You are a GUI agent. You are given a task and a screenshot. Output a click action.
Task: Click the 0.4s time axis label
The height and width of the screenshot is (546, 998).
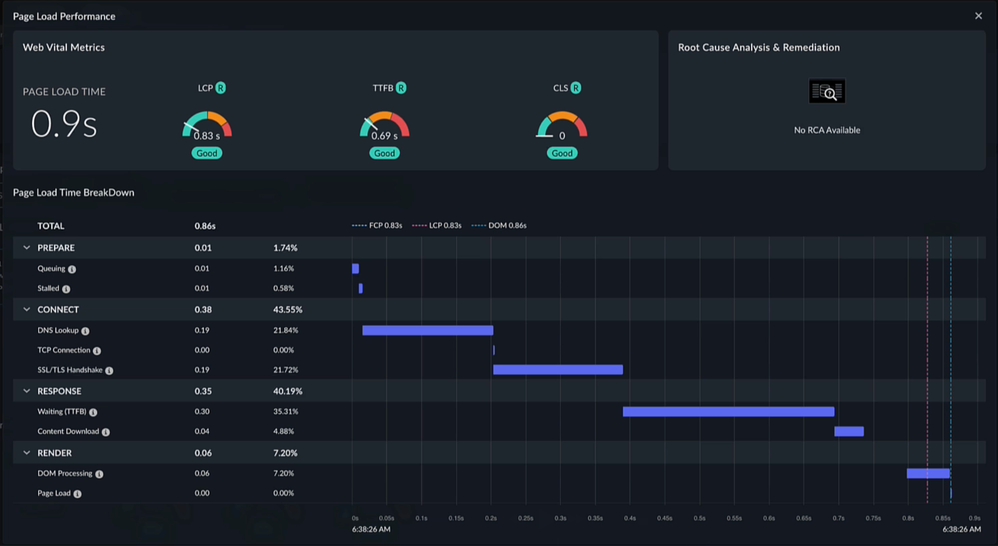[629, 518]
